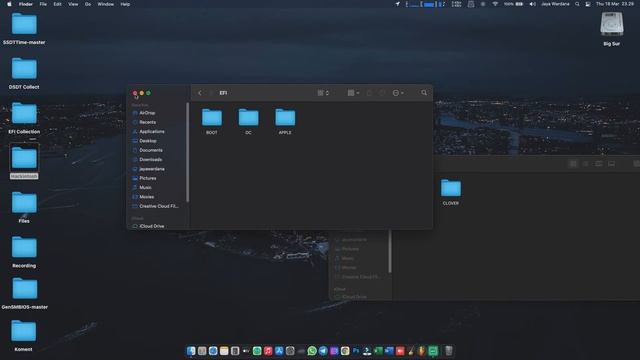Switch back window to column view
This screenshot has width=640, height=360.
[598, 164]
